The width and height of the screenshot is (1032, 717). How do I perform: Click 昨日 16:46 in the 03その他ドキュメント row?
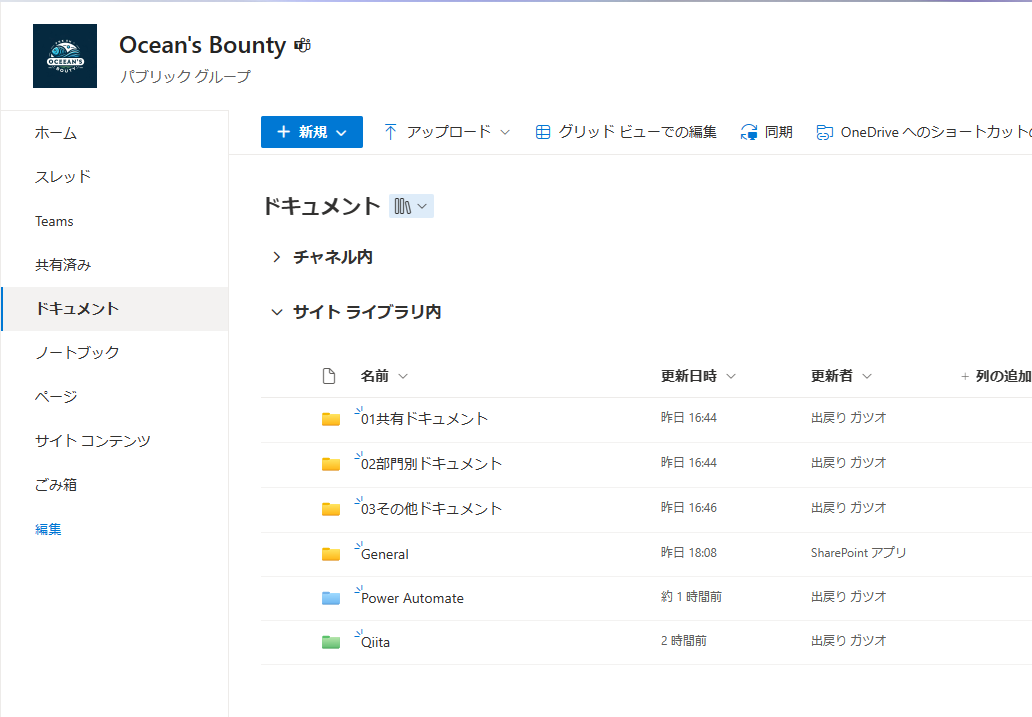(x=688, y=508)
